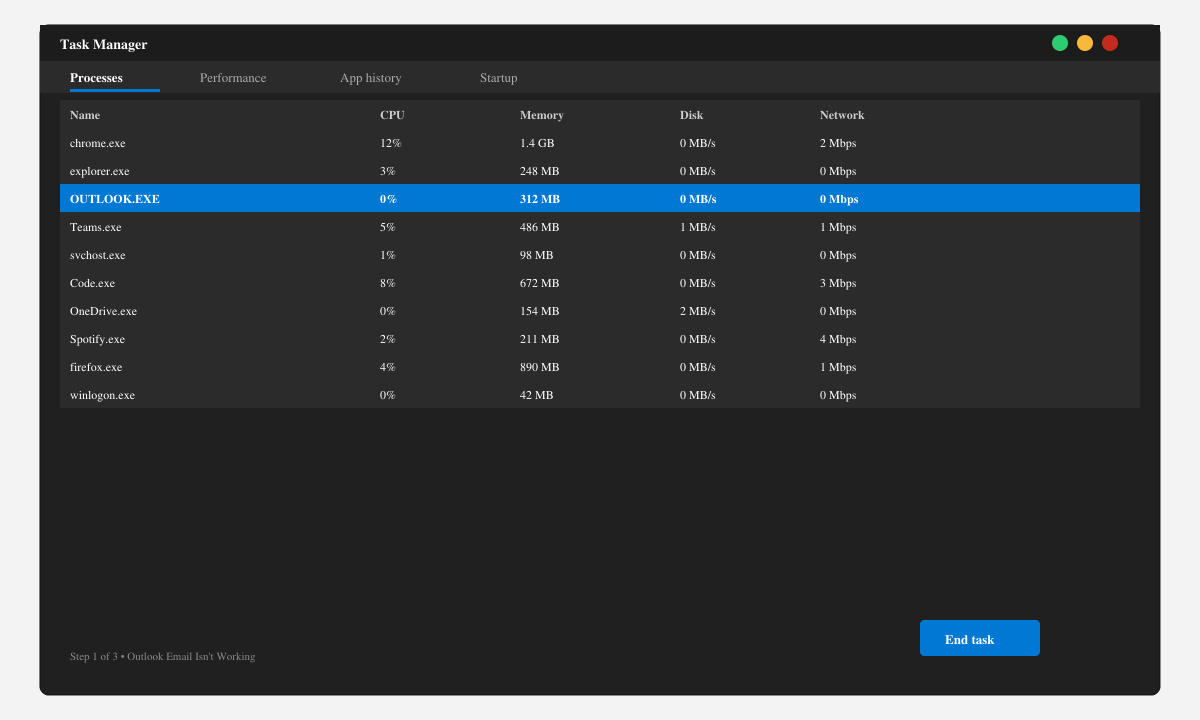The image size is (1200, 720).
Task: Click Code.exe memory 672 MB
Action: pyautogui.click(x=539, y=283)
